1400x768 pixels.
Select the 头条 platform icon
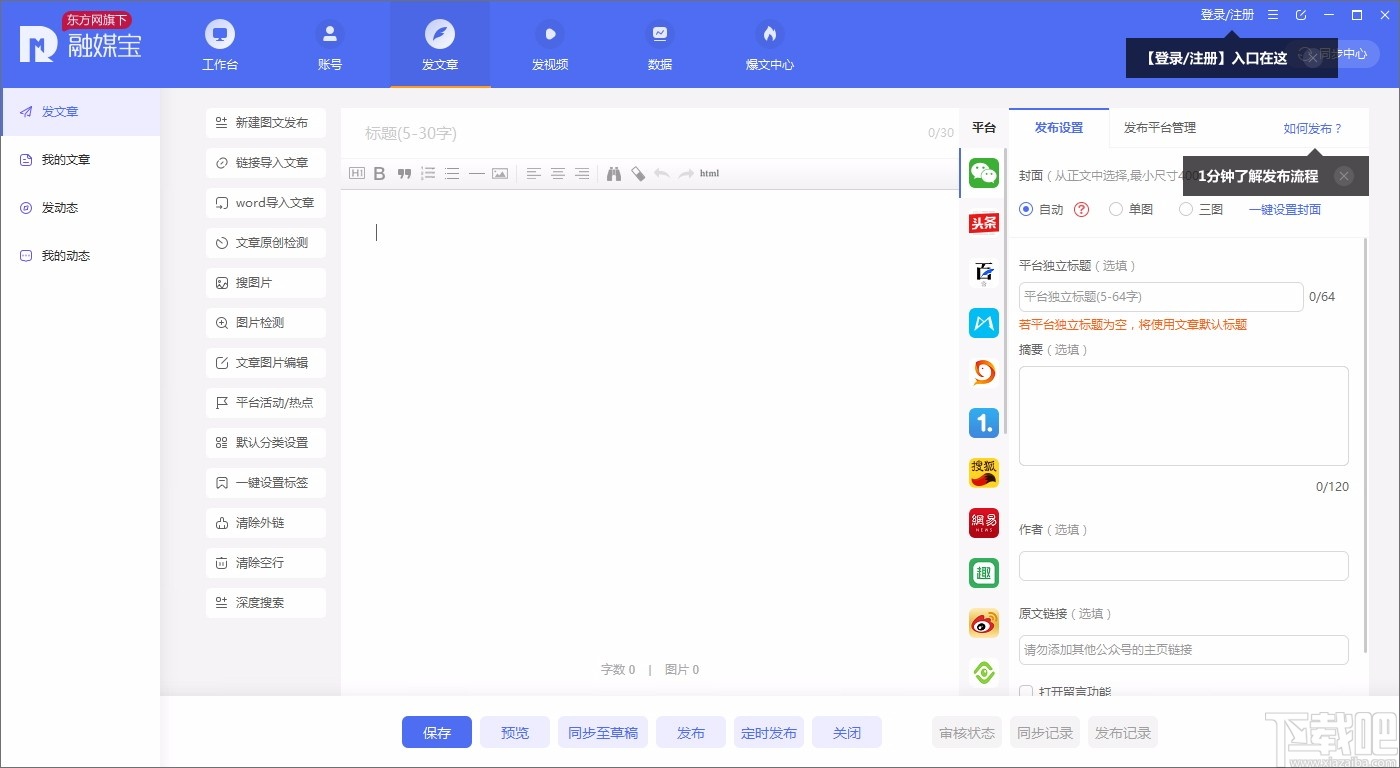(x=983, y=222)
